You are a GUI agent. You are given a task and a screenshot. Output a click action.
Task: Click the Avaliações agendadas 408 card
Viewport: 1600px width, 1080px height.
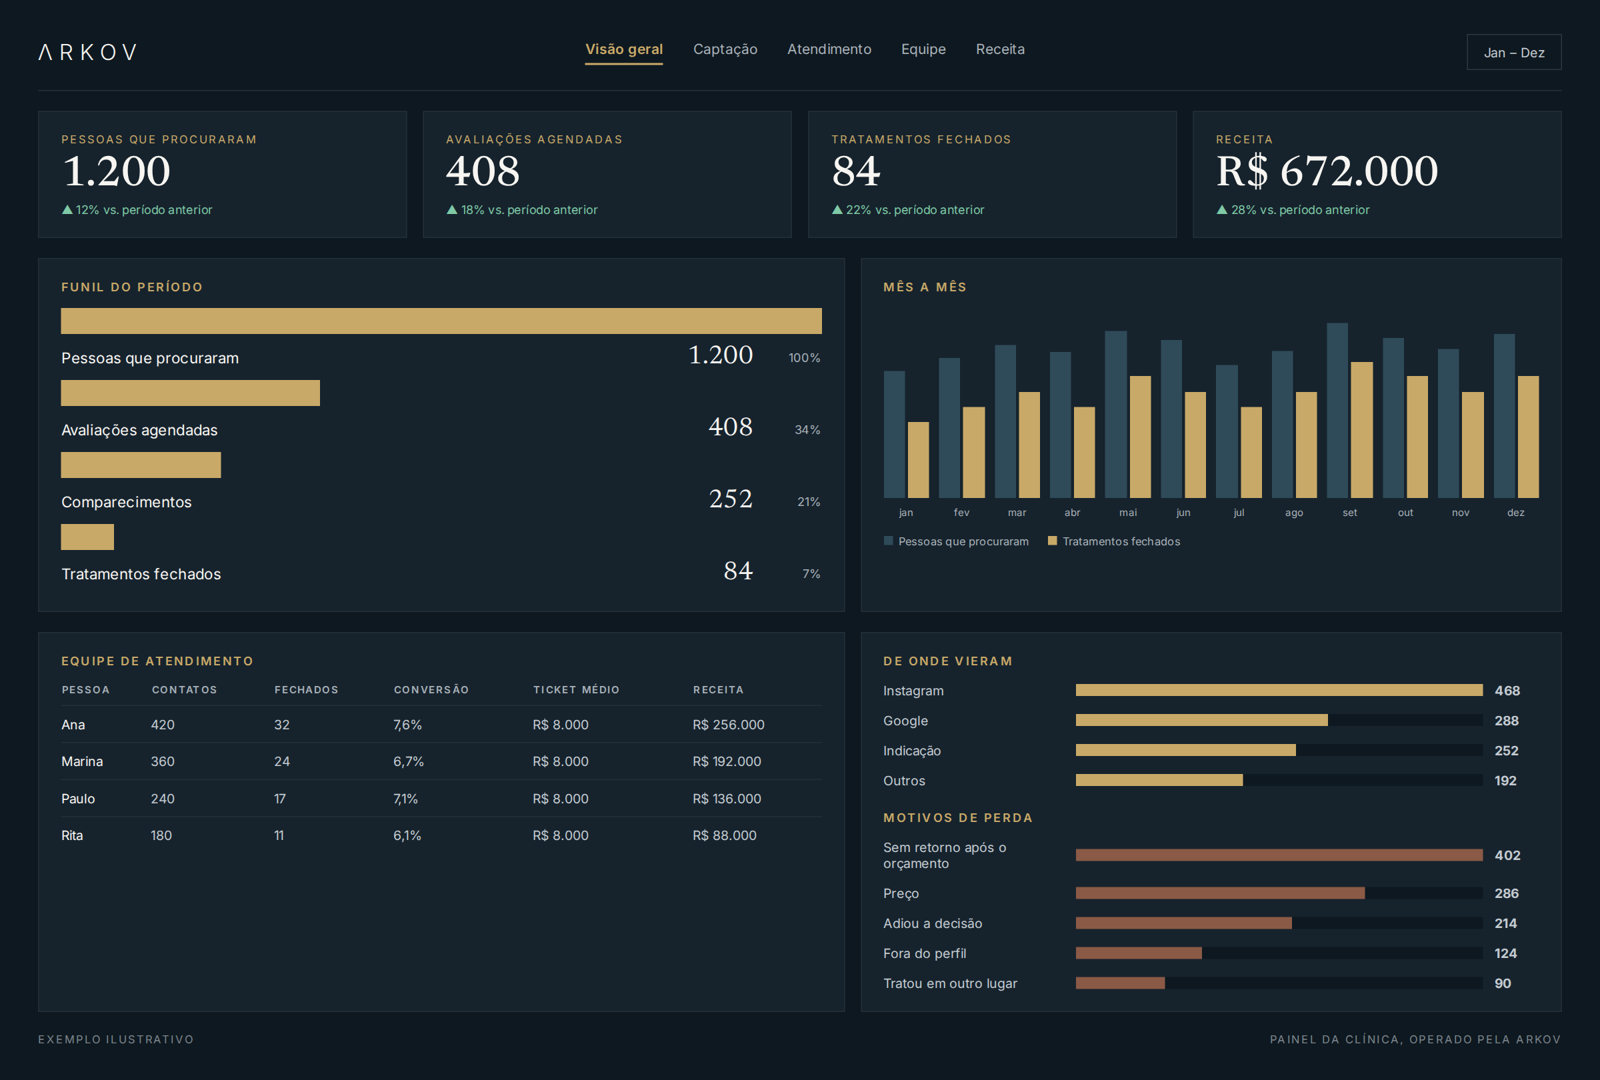point(607,174)
